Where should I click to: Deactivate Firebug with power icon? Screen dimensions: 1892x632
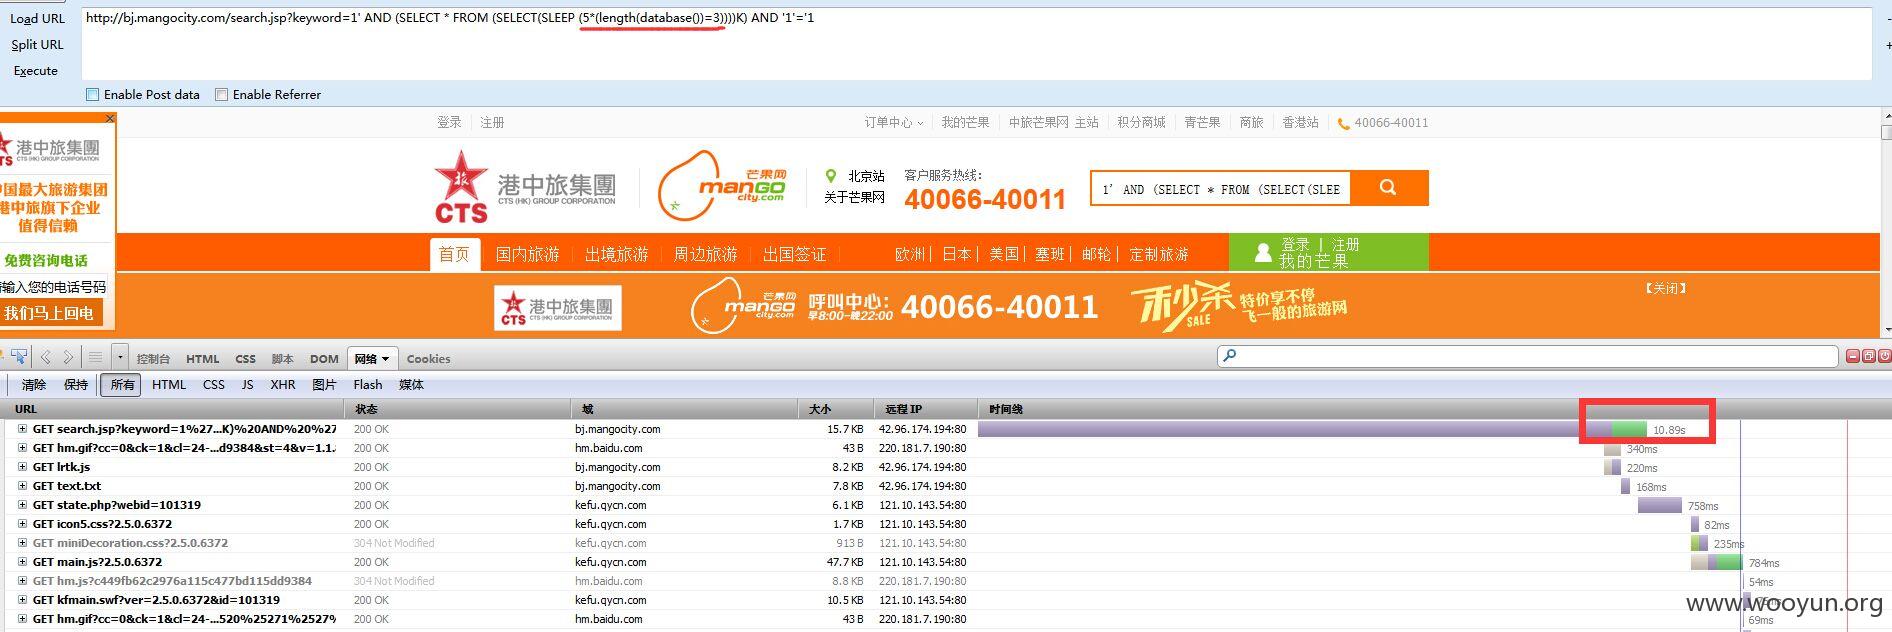pos(1884,355)
